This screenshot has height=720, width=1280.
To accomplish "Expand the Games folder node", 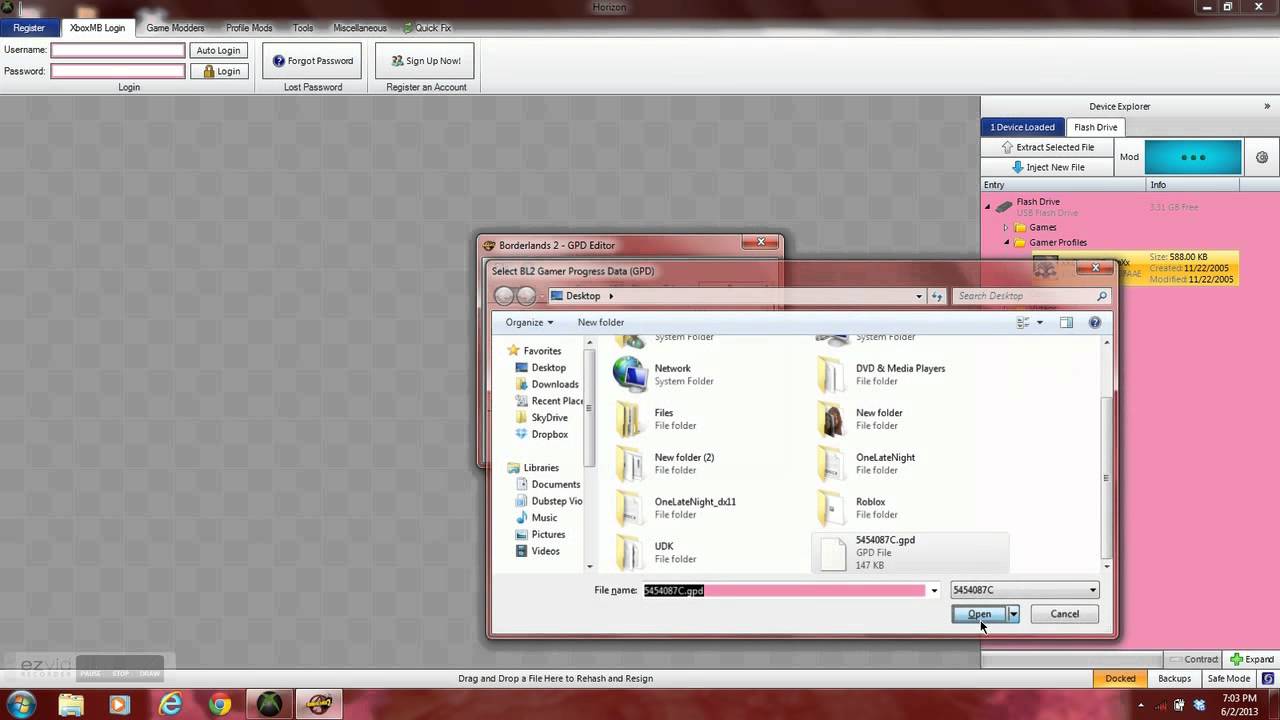I will tap(1006, 228).
